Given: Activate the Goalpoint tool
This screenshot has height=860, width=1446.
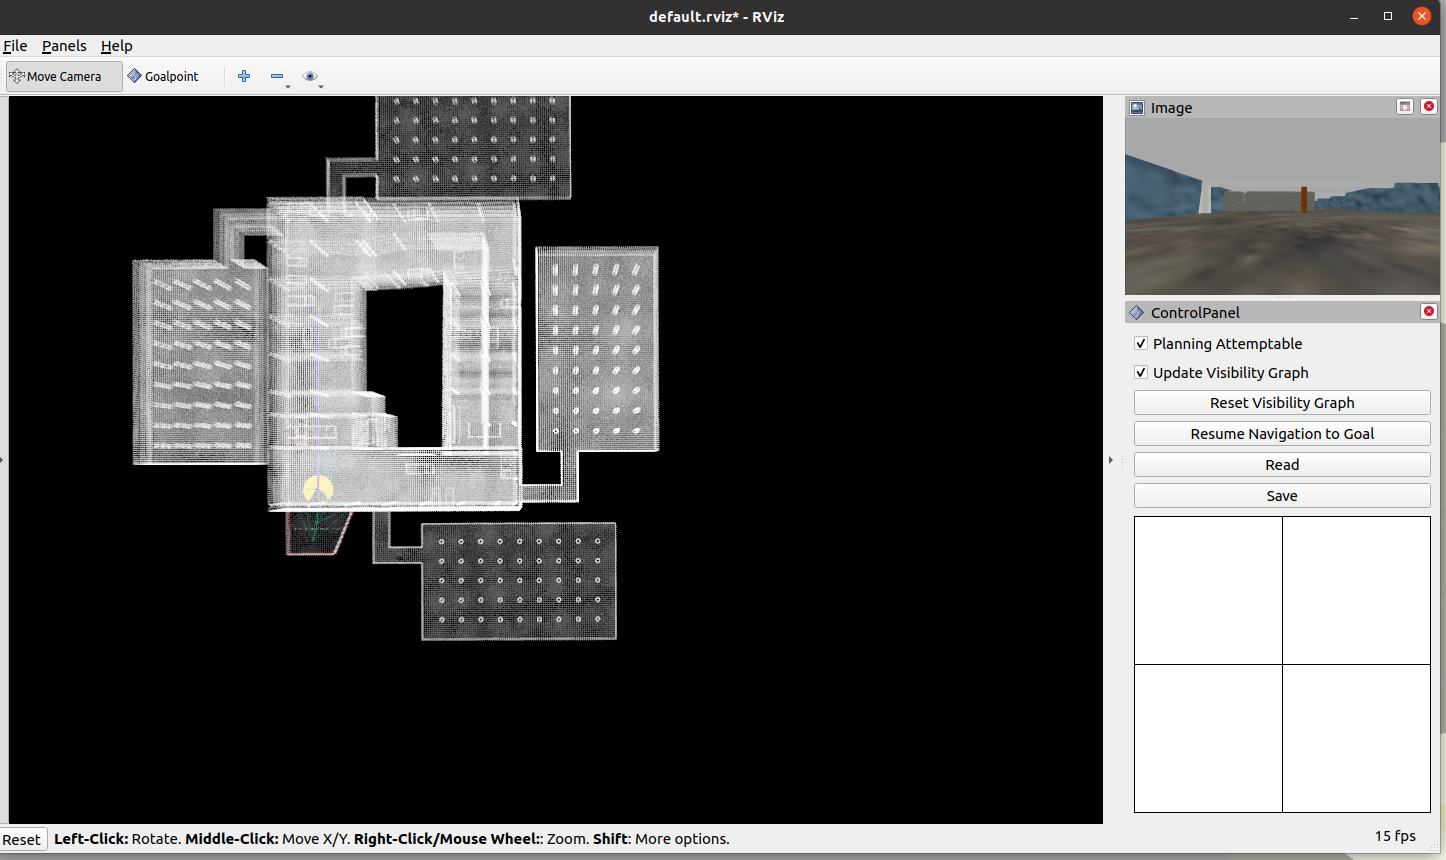Looking at the screenshot, I should click(x=163, y=76).
